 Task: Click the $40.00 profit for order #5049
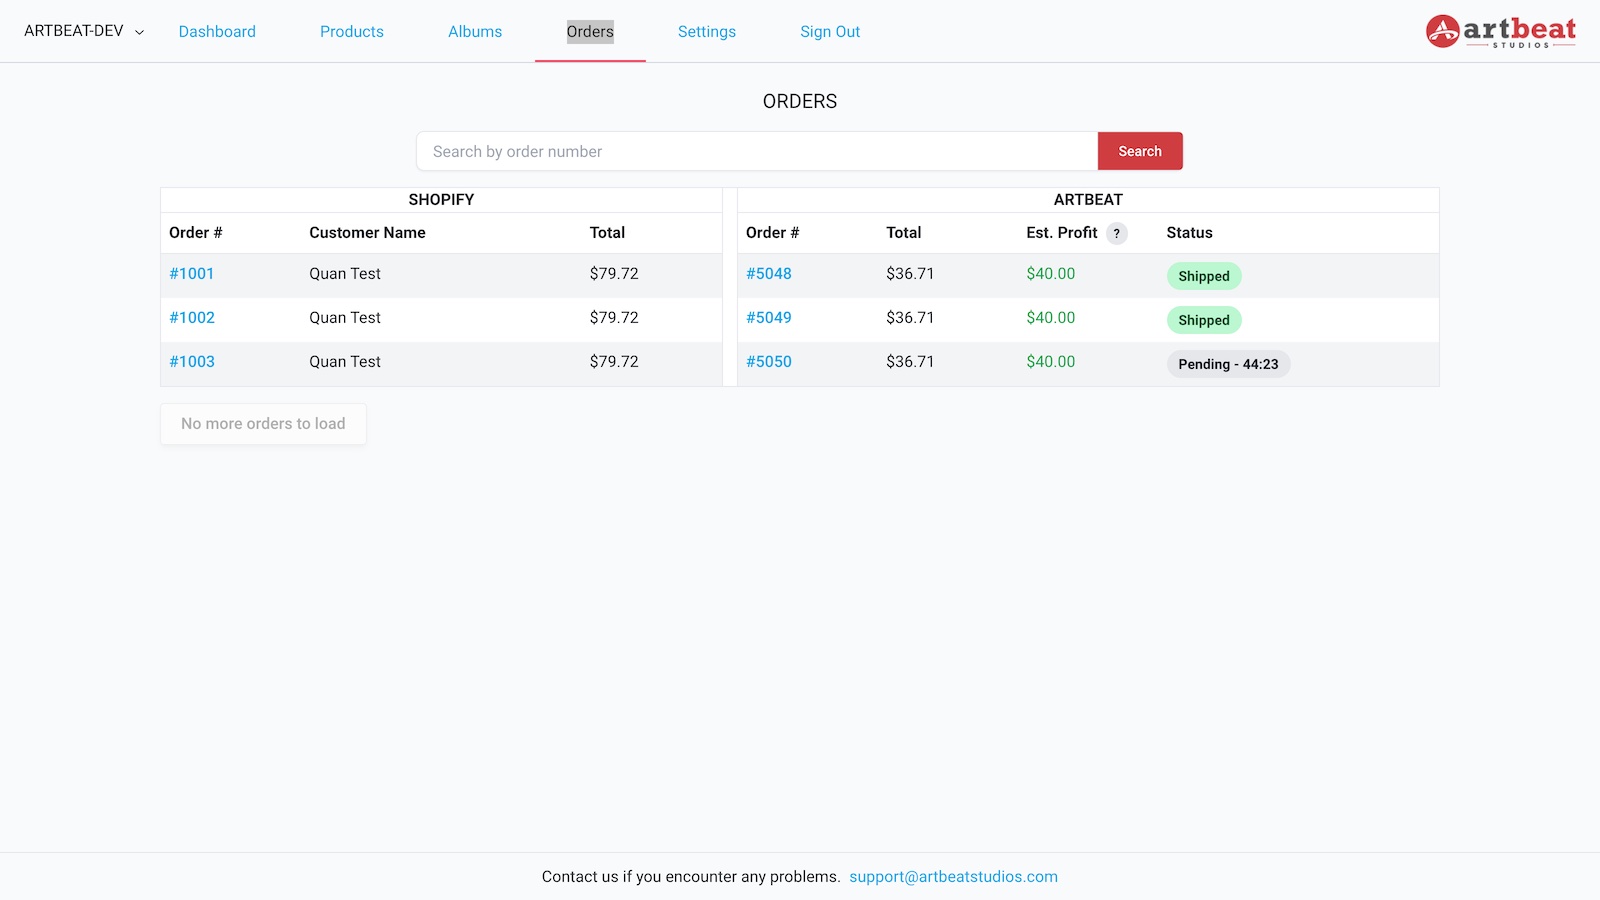click(x=1051, y=317)
